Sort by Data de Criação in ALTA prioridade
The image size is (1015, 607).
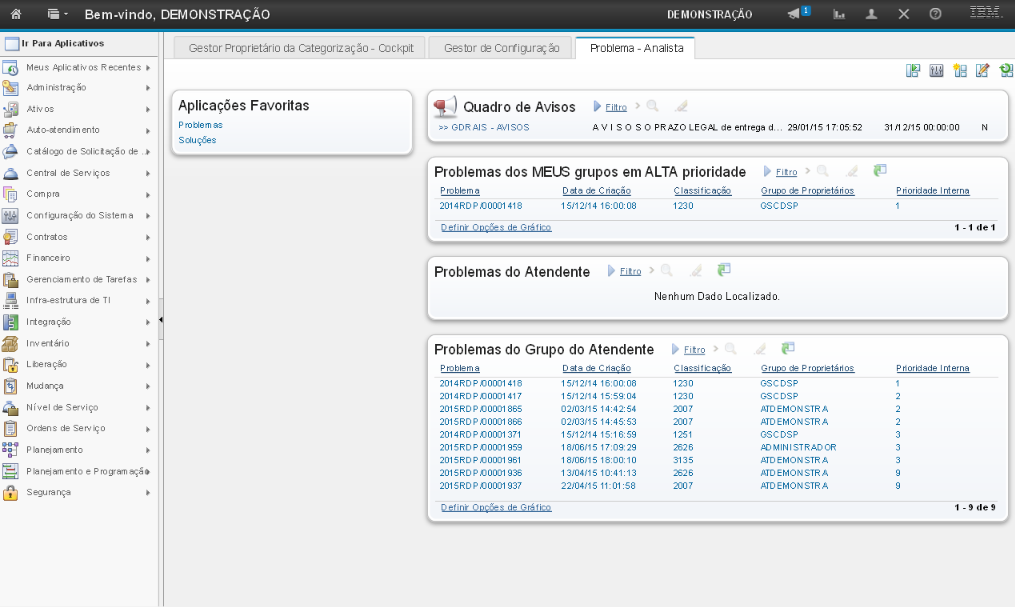pos(596,190)
